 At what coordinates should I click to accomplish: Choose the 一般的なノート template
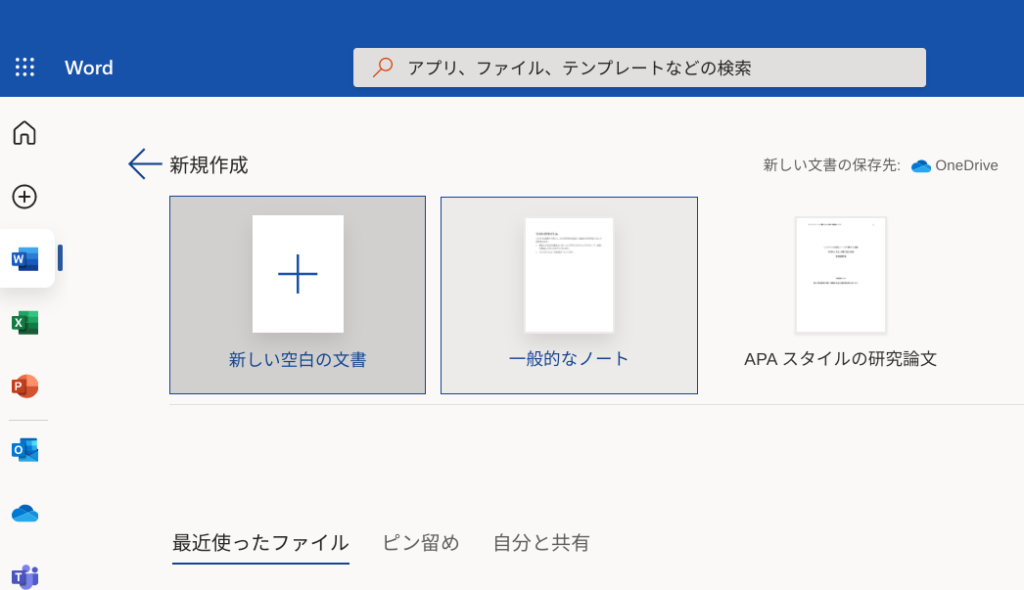(x=569, y=295)
